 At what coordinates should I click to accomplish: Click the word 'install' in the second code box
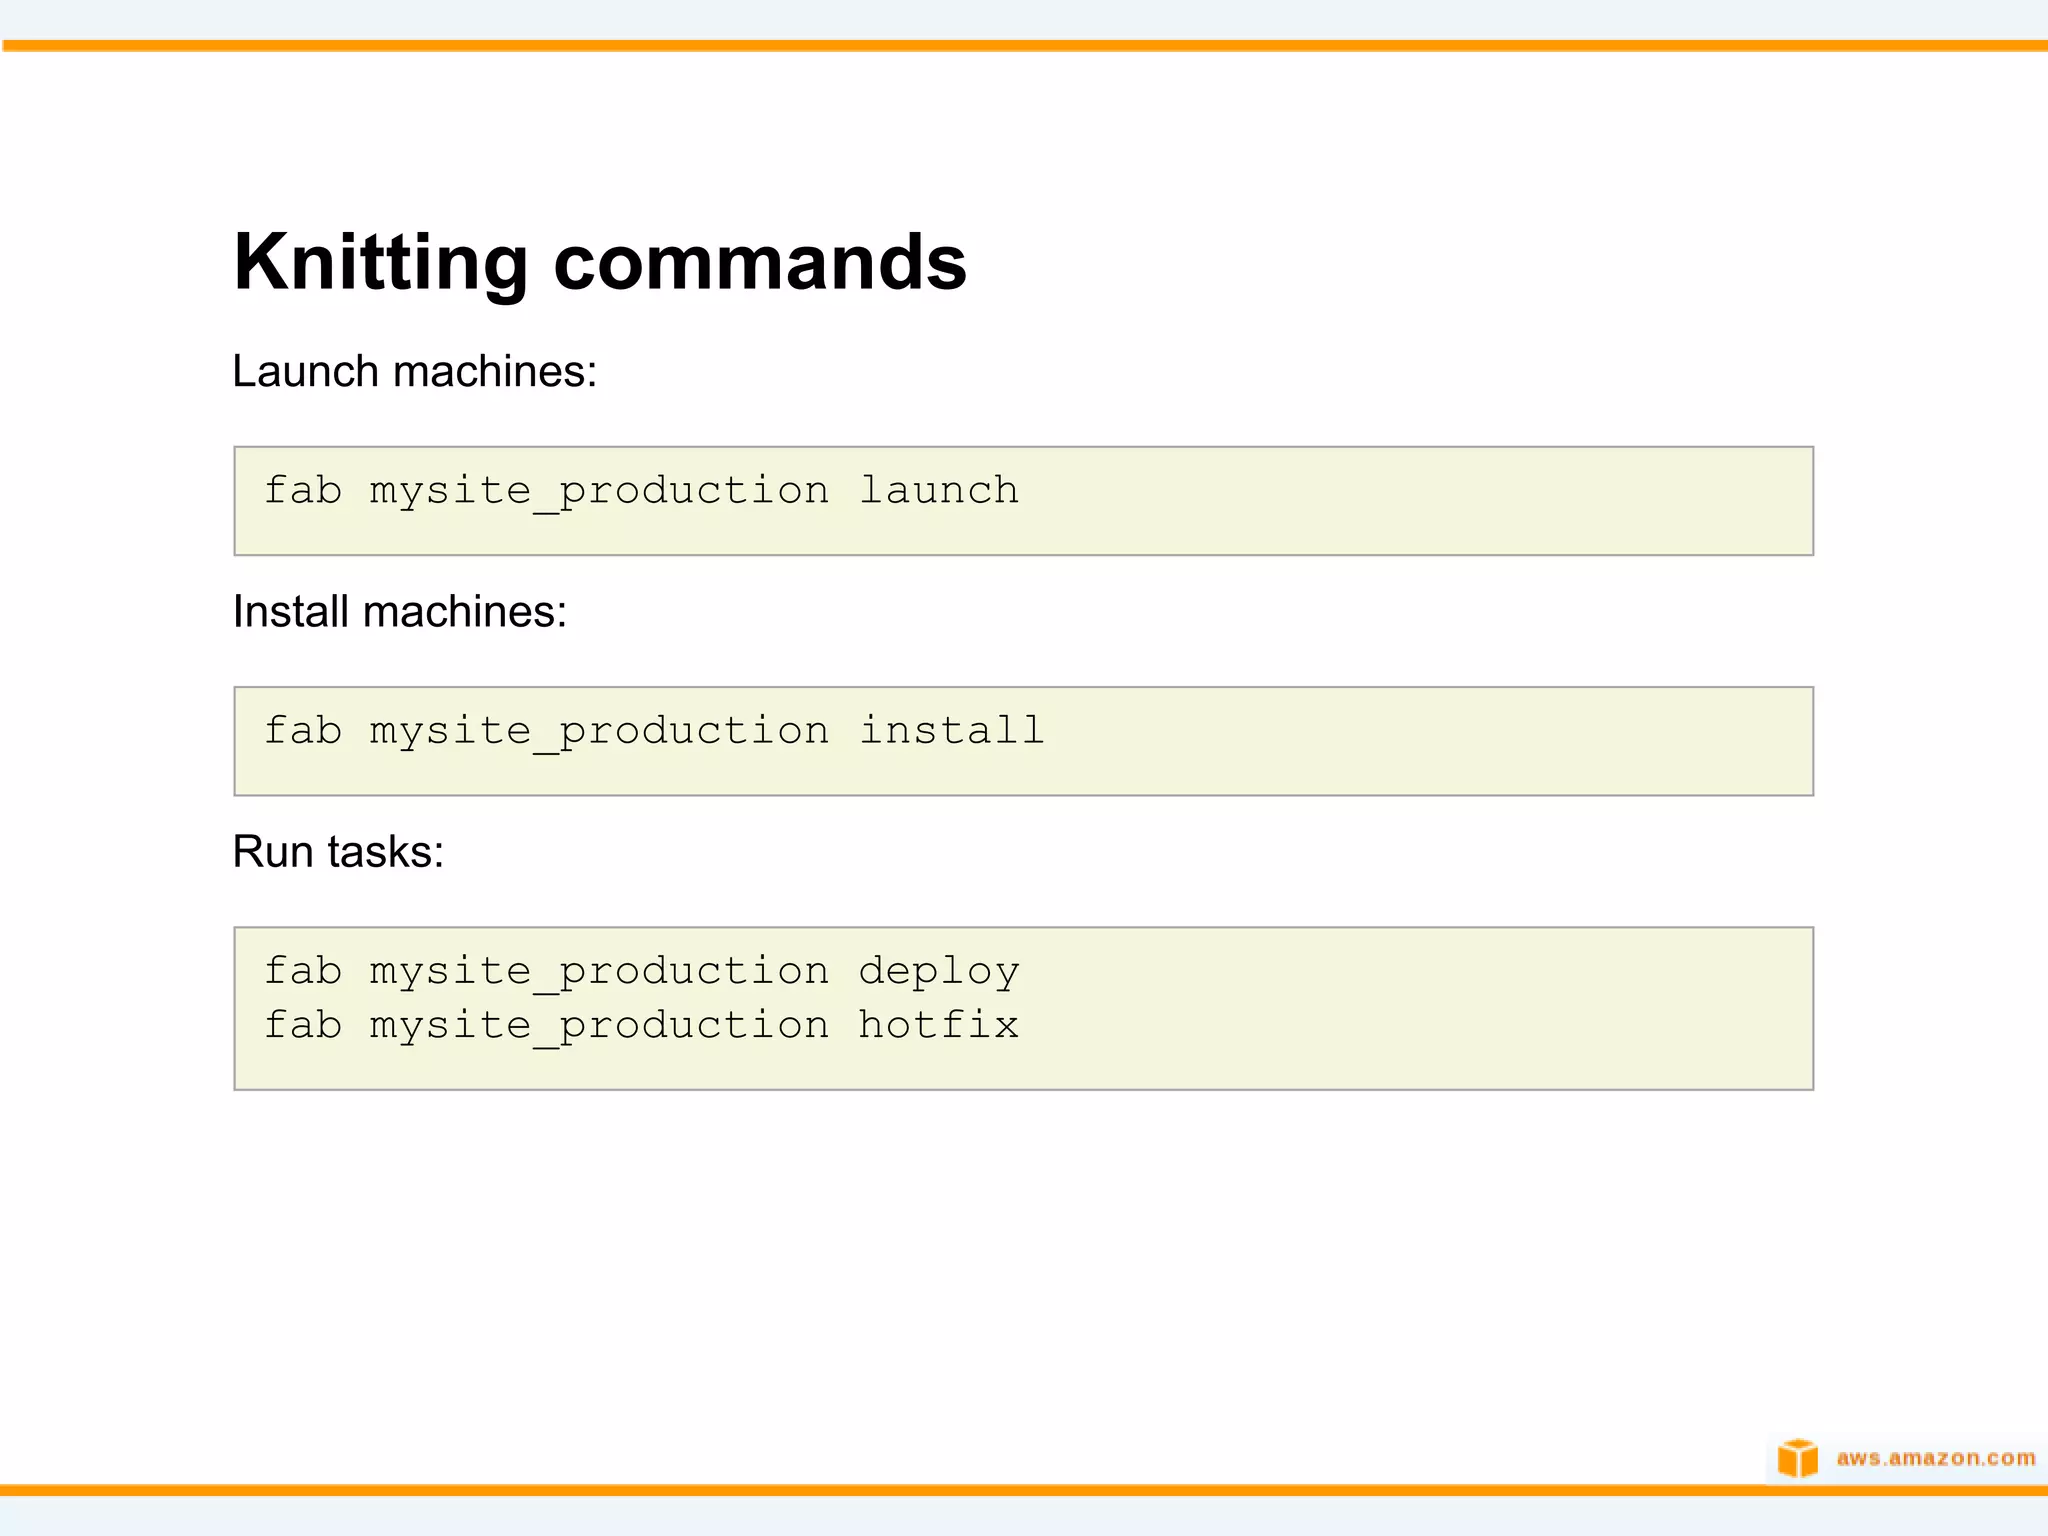coord(951,731)
